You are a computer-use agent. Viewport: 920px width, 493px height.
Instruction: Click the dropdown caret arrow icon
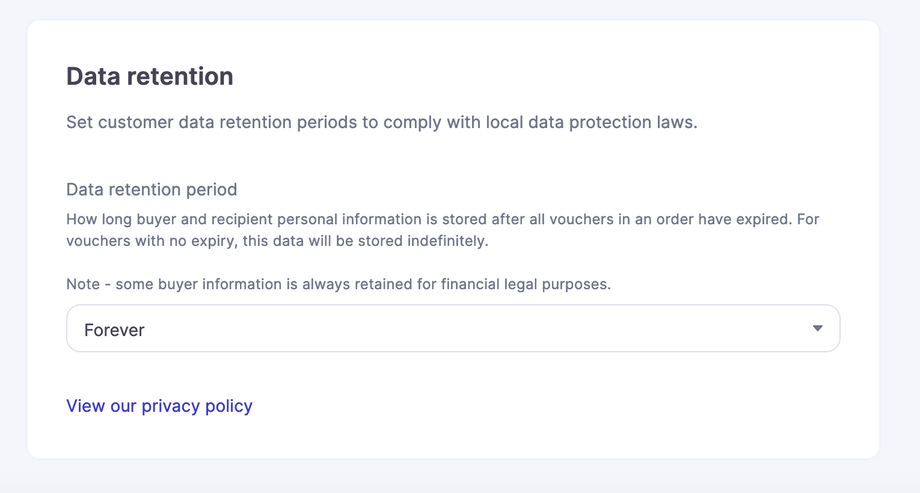click(x=817, y=329)
